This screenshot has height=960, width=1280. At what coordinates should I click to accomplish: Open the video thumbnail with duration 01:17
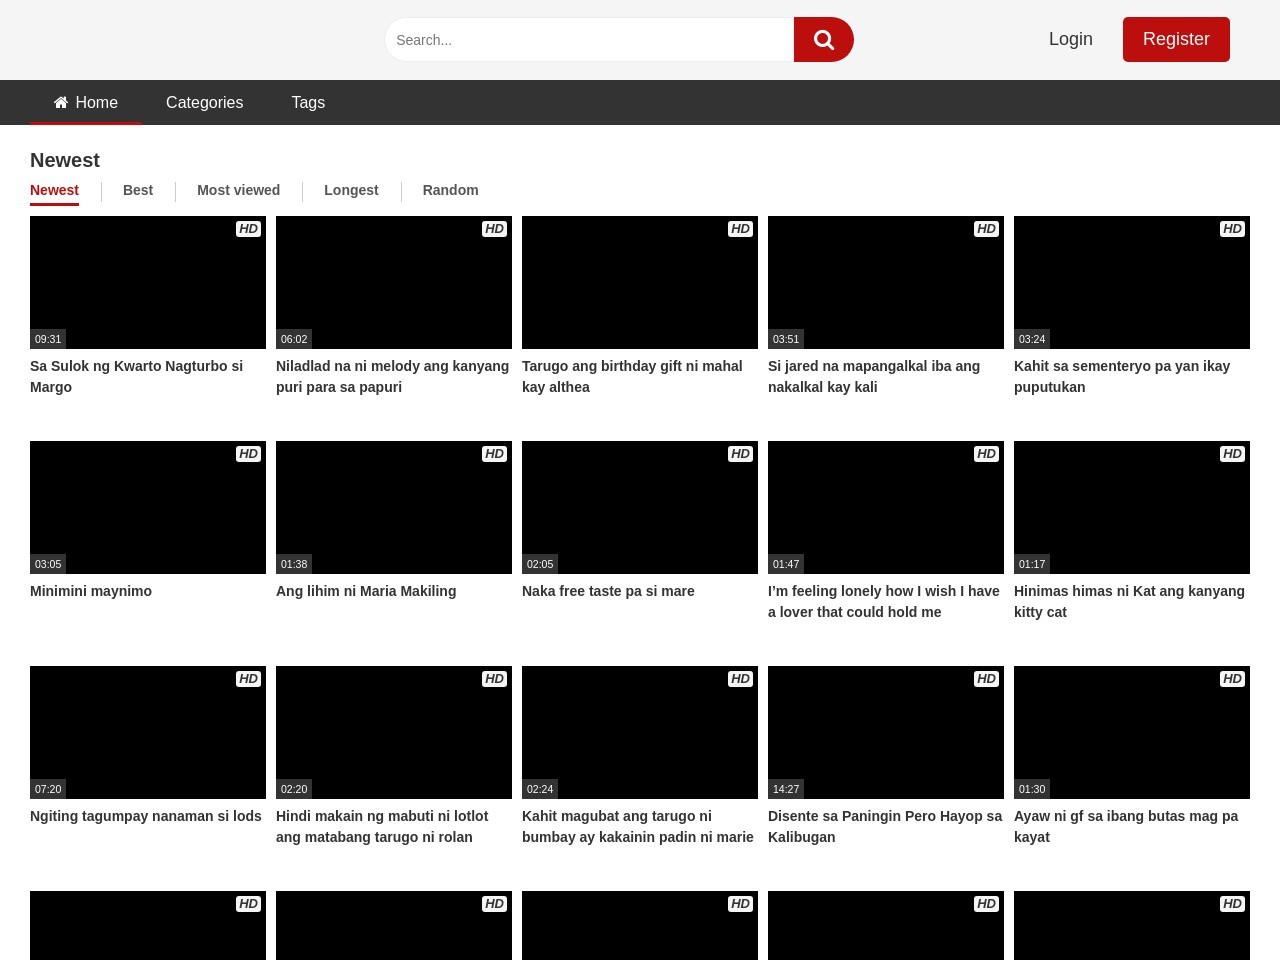pyautogui.click(x=1132, y=507)
